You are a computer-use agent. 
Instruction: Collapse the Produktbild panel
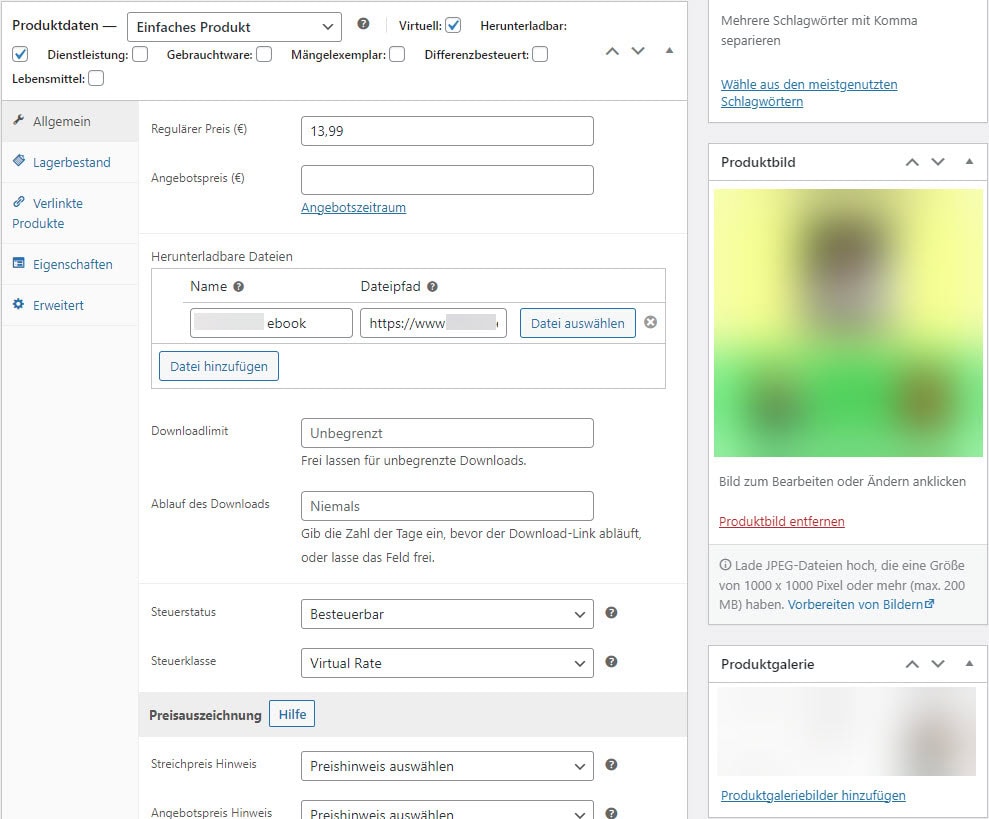tap(969, 162)
